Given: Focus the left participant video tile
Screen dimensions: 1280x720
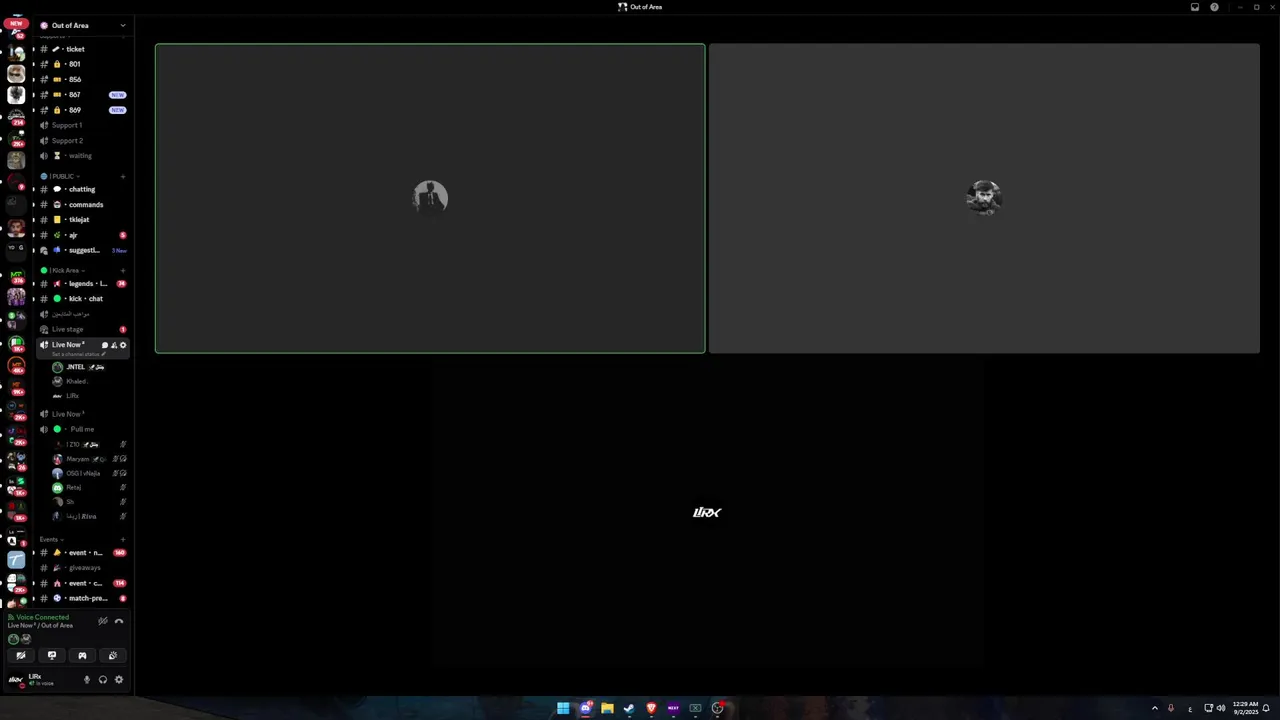Looking at the screenshot, I should (430, 198).
